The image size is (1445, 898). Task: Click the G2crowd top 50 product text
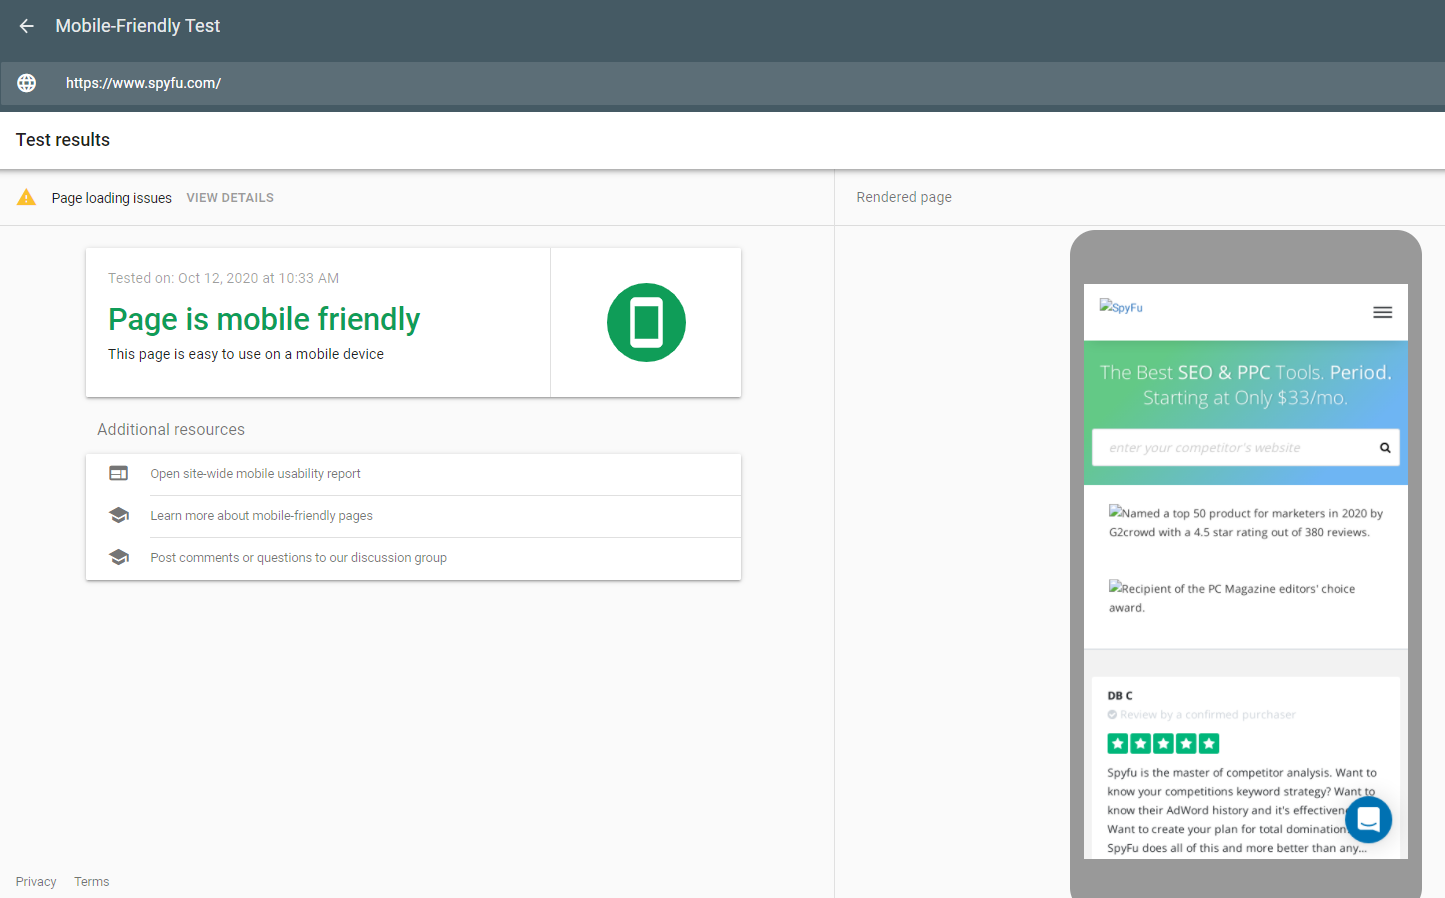[x=1246, y=523]
